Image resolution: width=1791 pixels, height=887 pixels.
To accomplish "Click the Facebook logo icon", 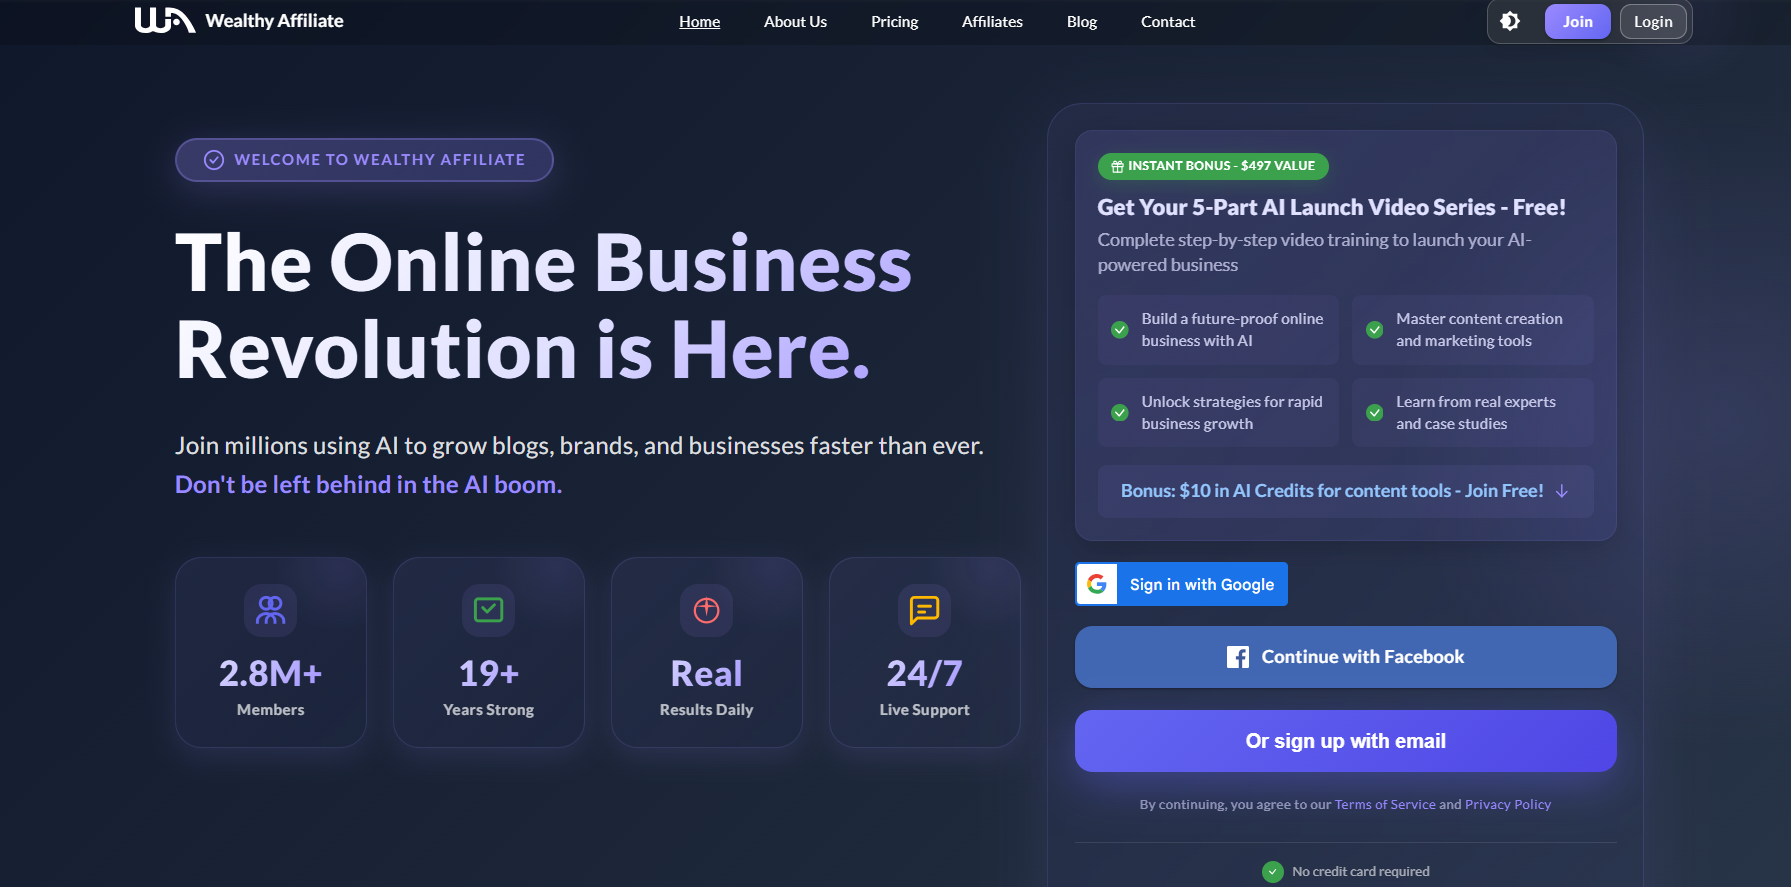I will tap(1238, 657).
